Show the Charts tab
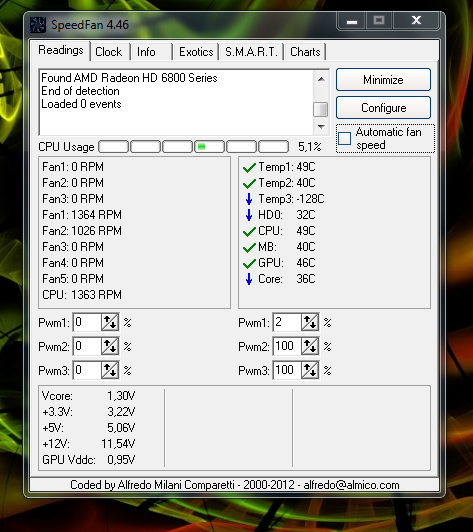This screenshot has width=473, height=532. coord(305,52)
